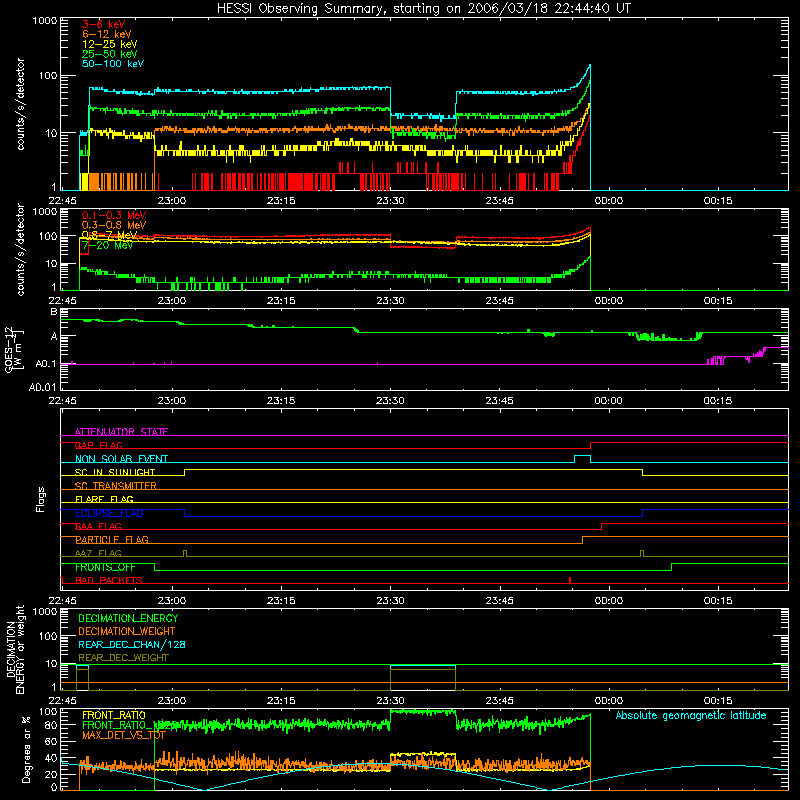This screenshot has width=800, height=800.
Task: Click the 'DECIMATION_WEIGHT' legend label
Action: 127,631
